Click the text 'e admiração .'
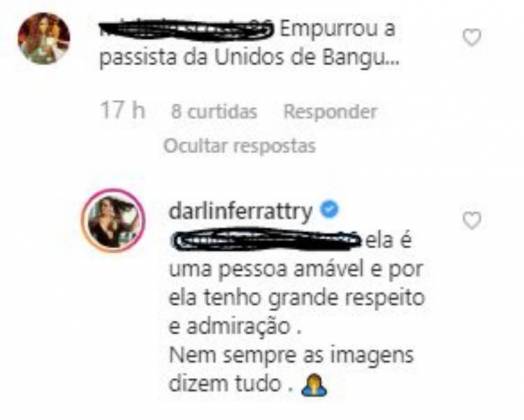Image resolution: width=524 pixels, height=420 pixels. (x=236, y=327)
